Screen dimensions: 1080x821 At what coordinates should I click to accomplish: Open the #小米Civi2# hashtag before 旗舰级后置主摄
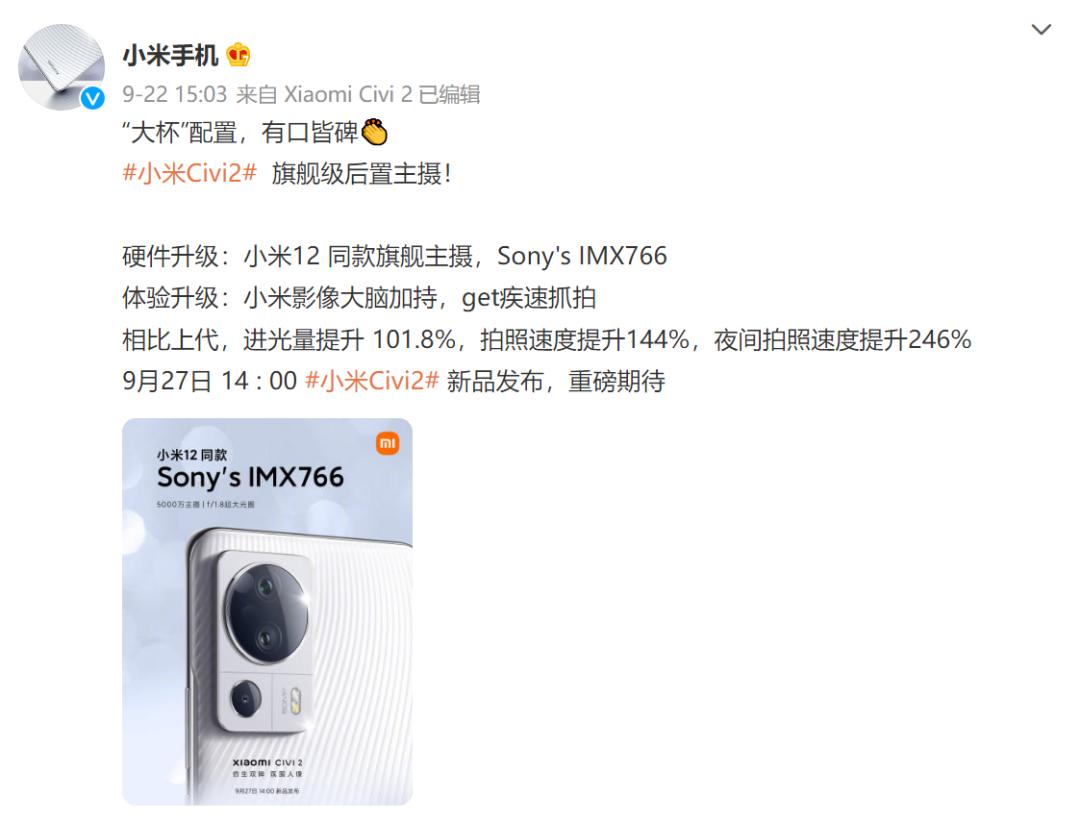tap(189, 173)
